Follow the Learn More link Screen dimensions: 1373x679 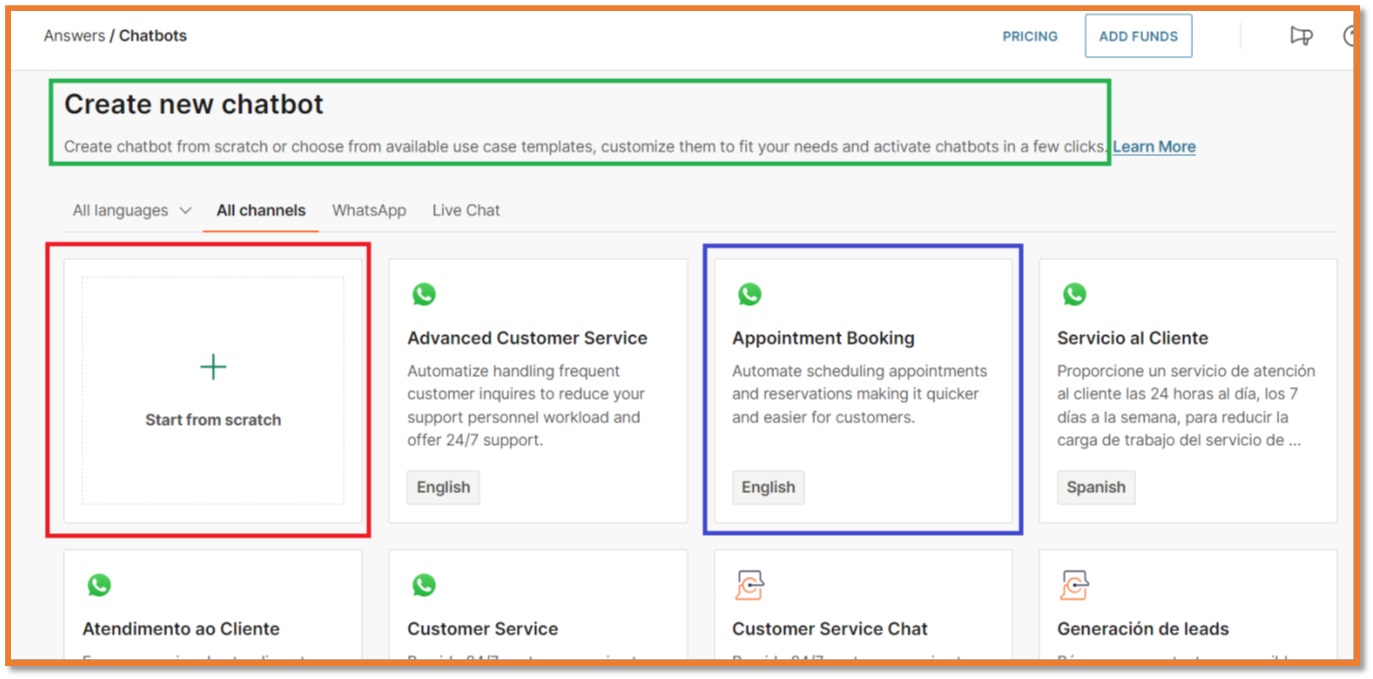[x=1154, y=147]
